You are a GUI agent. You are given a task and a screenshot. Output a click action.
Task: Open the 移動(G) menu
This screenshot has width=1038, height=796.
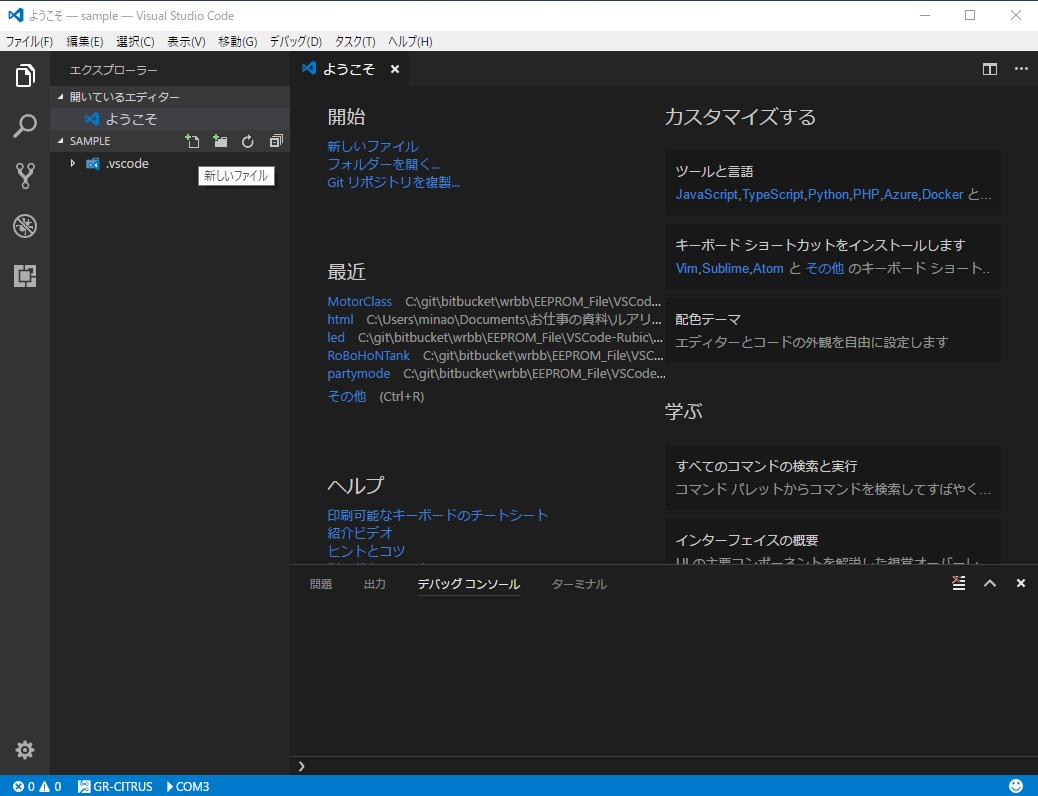tap(238, 42)
